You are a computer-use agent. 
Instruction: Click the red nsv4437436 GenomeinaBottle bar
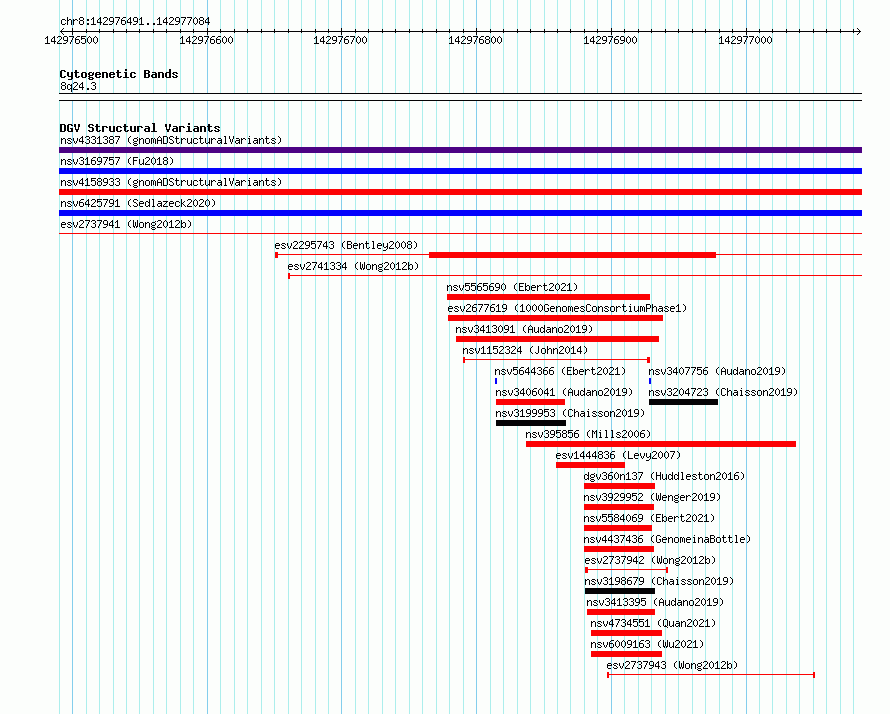point(619,549)
